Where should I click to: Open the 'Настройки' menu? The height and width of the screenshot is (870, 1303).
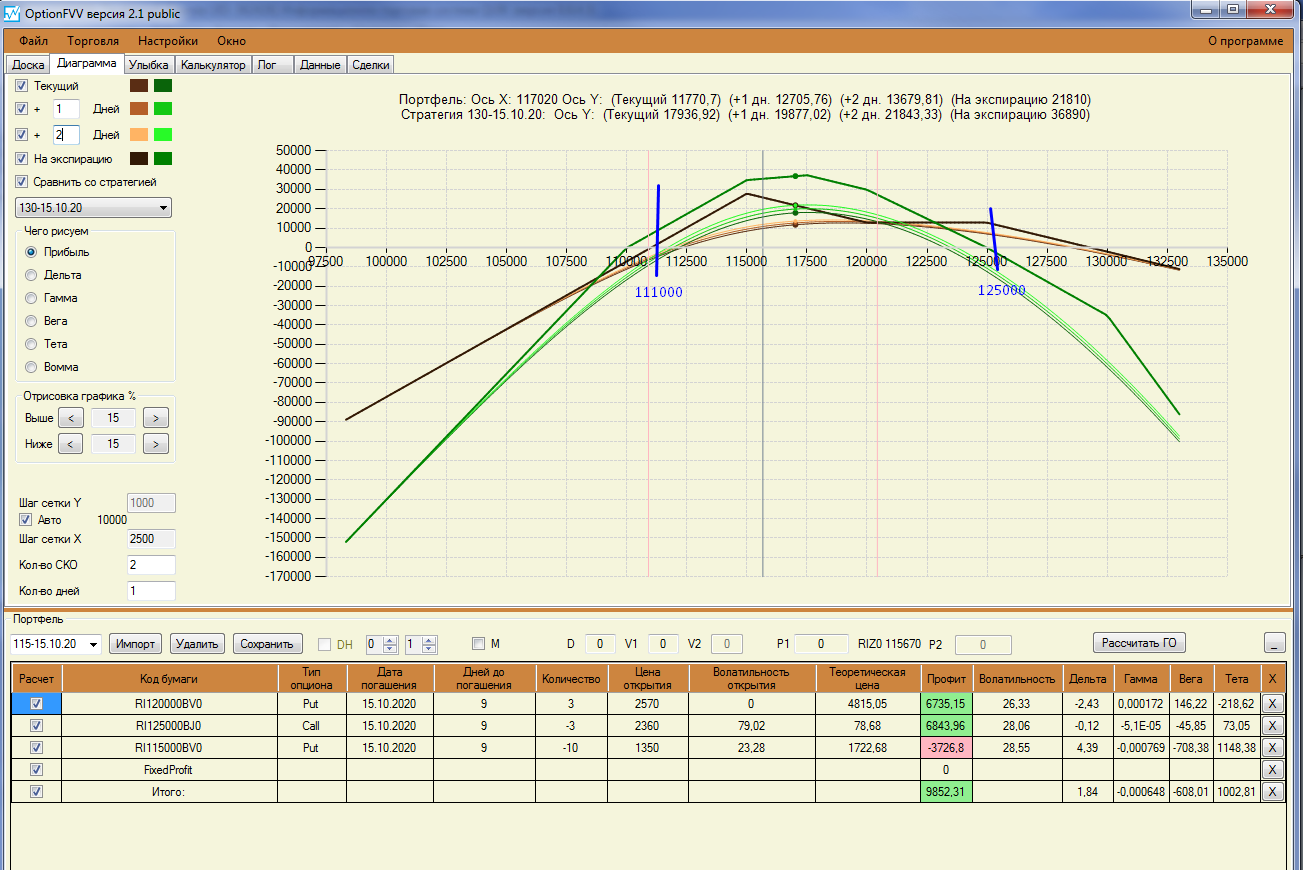[x=168, y=41]
